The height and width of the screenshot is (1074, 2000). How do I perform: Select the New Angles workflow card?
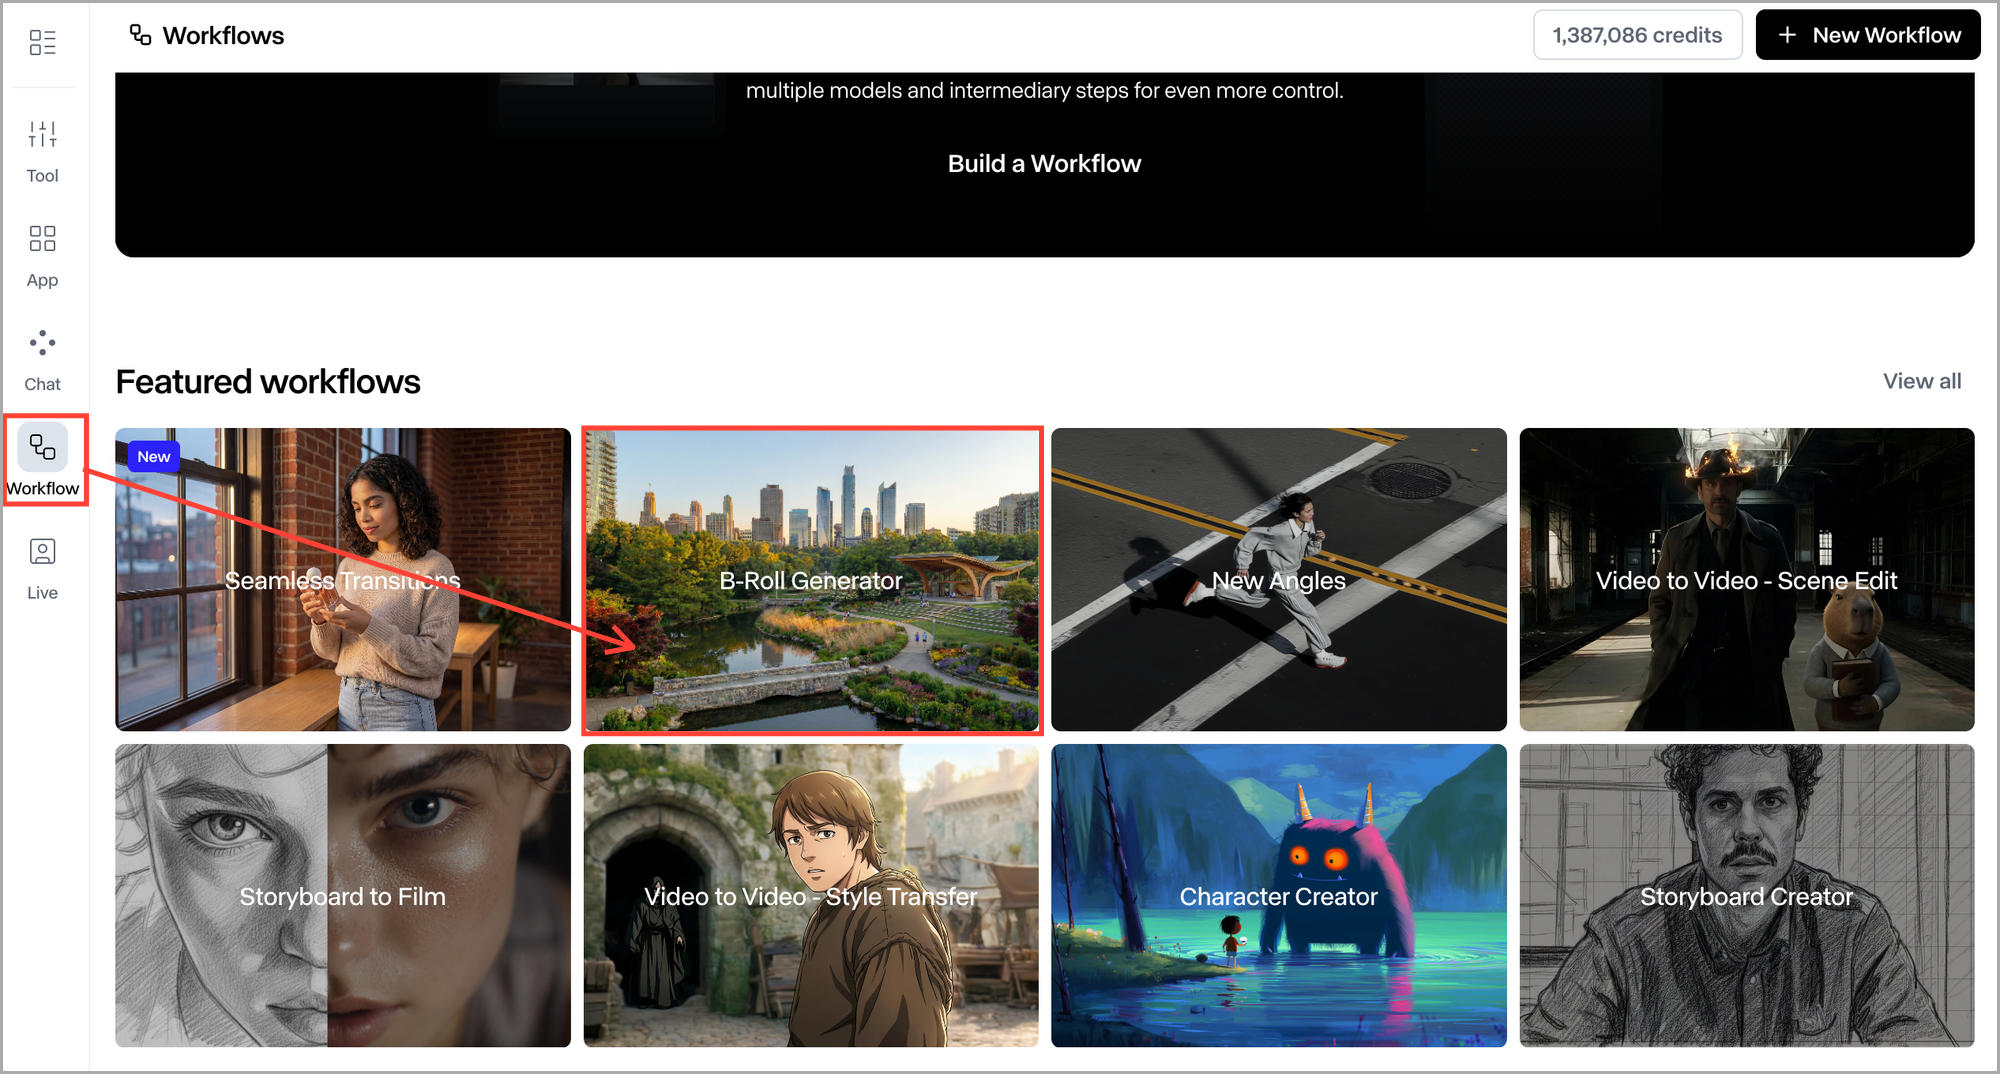[1278, 581]
